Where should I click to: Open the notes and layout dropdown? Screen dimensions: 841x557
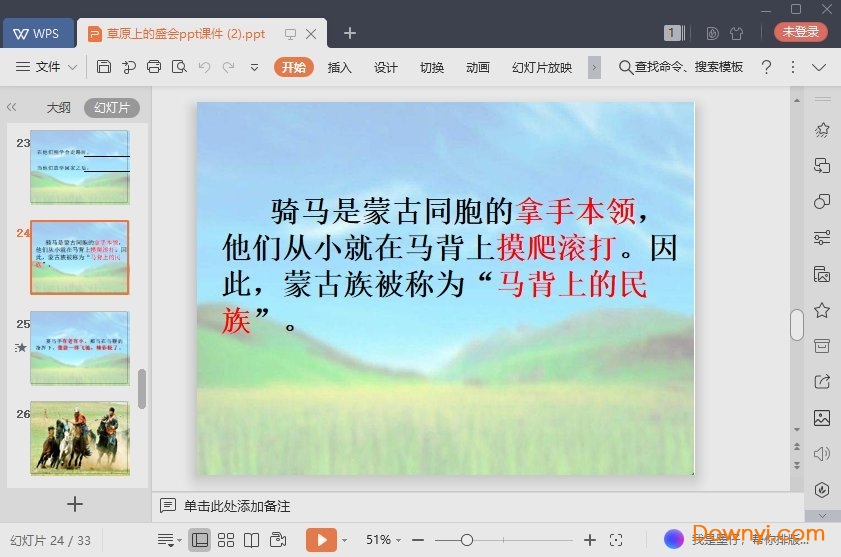coord(169,540)
